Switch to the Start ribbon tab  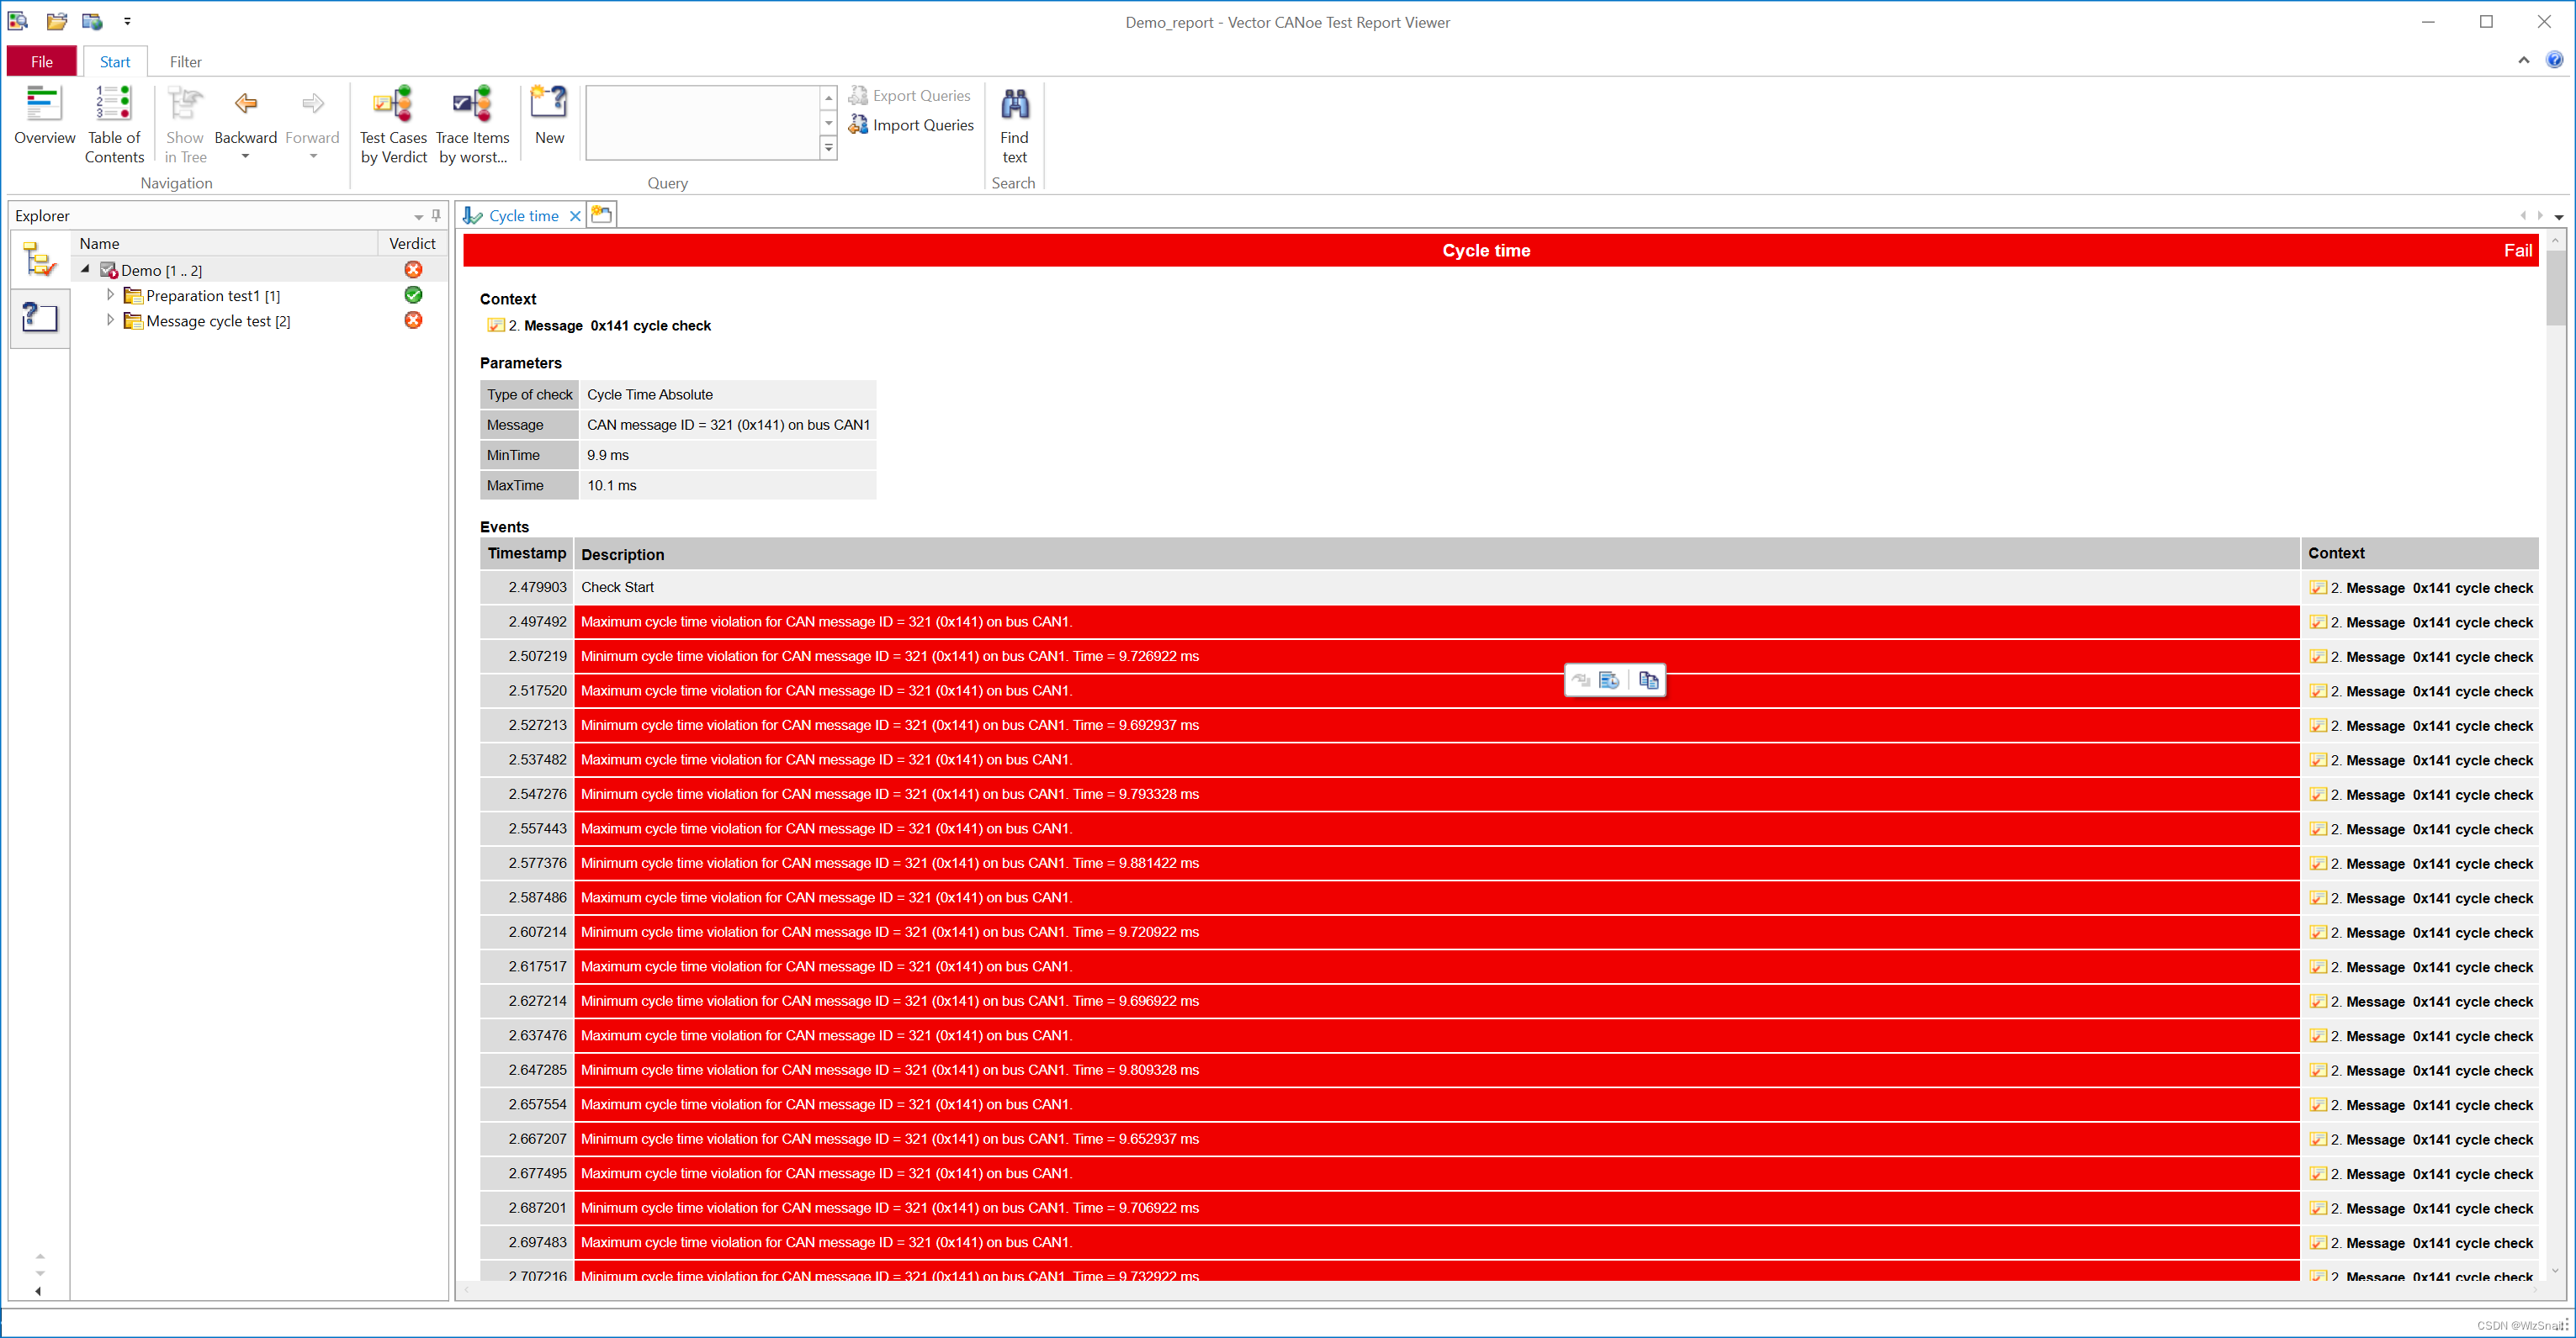115,61
